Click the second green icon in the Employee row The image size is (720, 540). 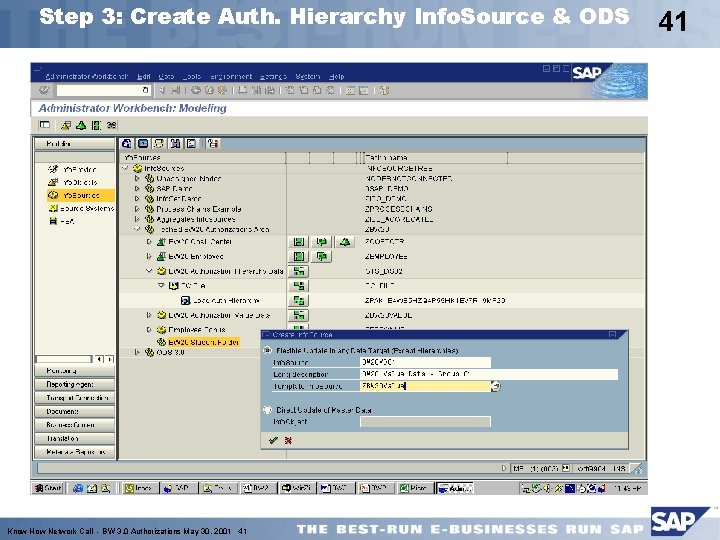tap(321, 257)
